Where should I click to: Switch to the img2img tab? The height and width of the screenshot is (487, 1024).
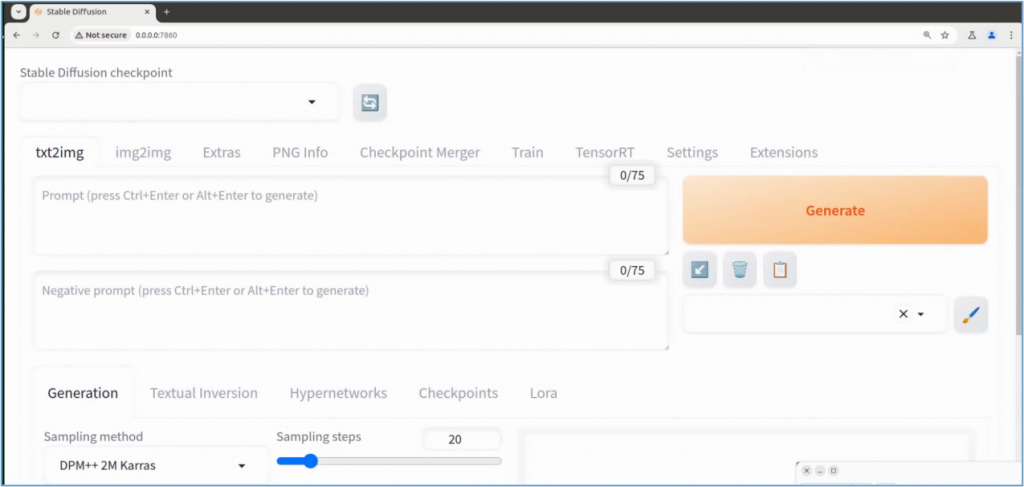pyautogui.click(x=143, y=153)
